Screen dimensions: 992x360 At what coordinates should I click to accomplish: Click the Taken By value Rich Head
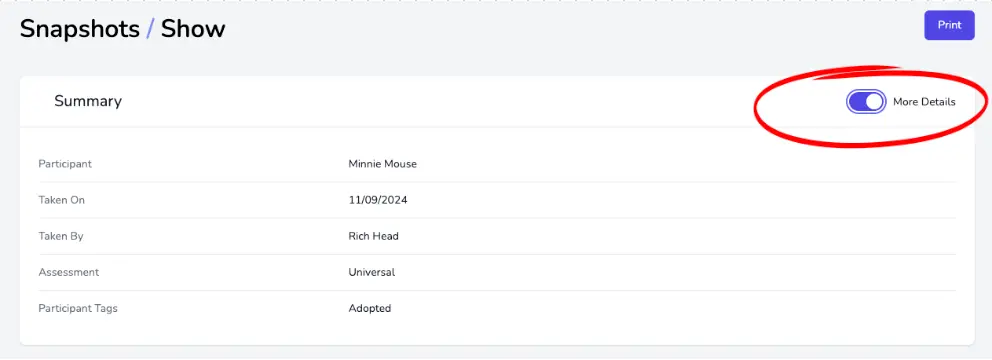coord(373,236)
